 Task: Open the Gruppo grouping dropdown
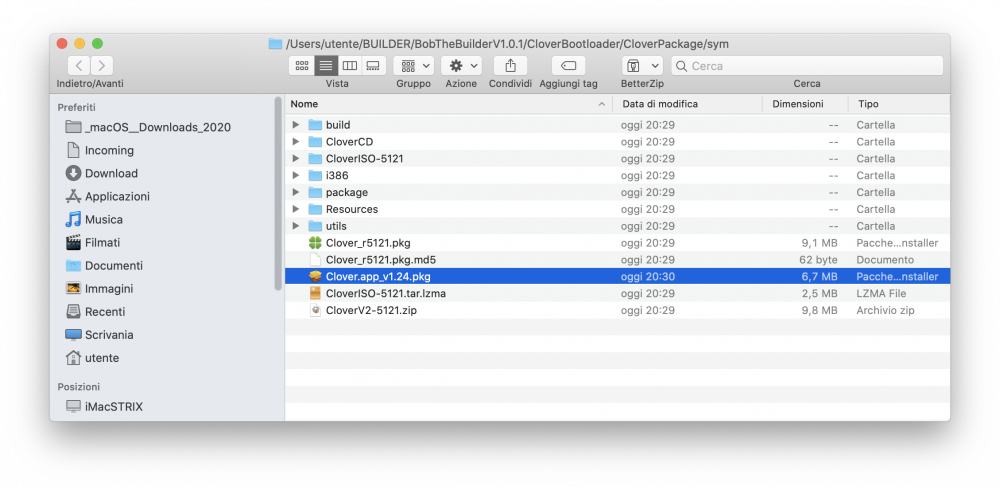click(x=413, y=66)
